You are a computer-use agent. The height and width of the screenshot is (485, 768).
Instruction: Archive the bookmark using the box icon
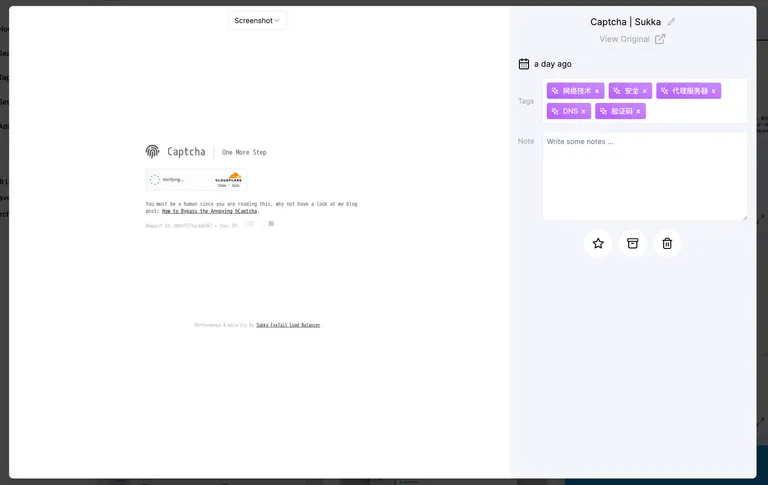click(x=632, y=243)
